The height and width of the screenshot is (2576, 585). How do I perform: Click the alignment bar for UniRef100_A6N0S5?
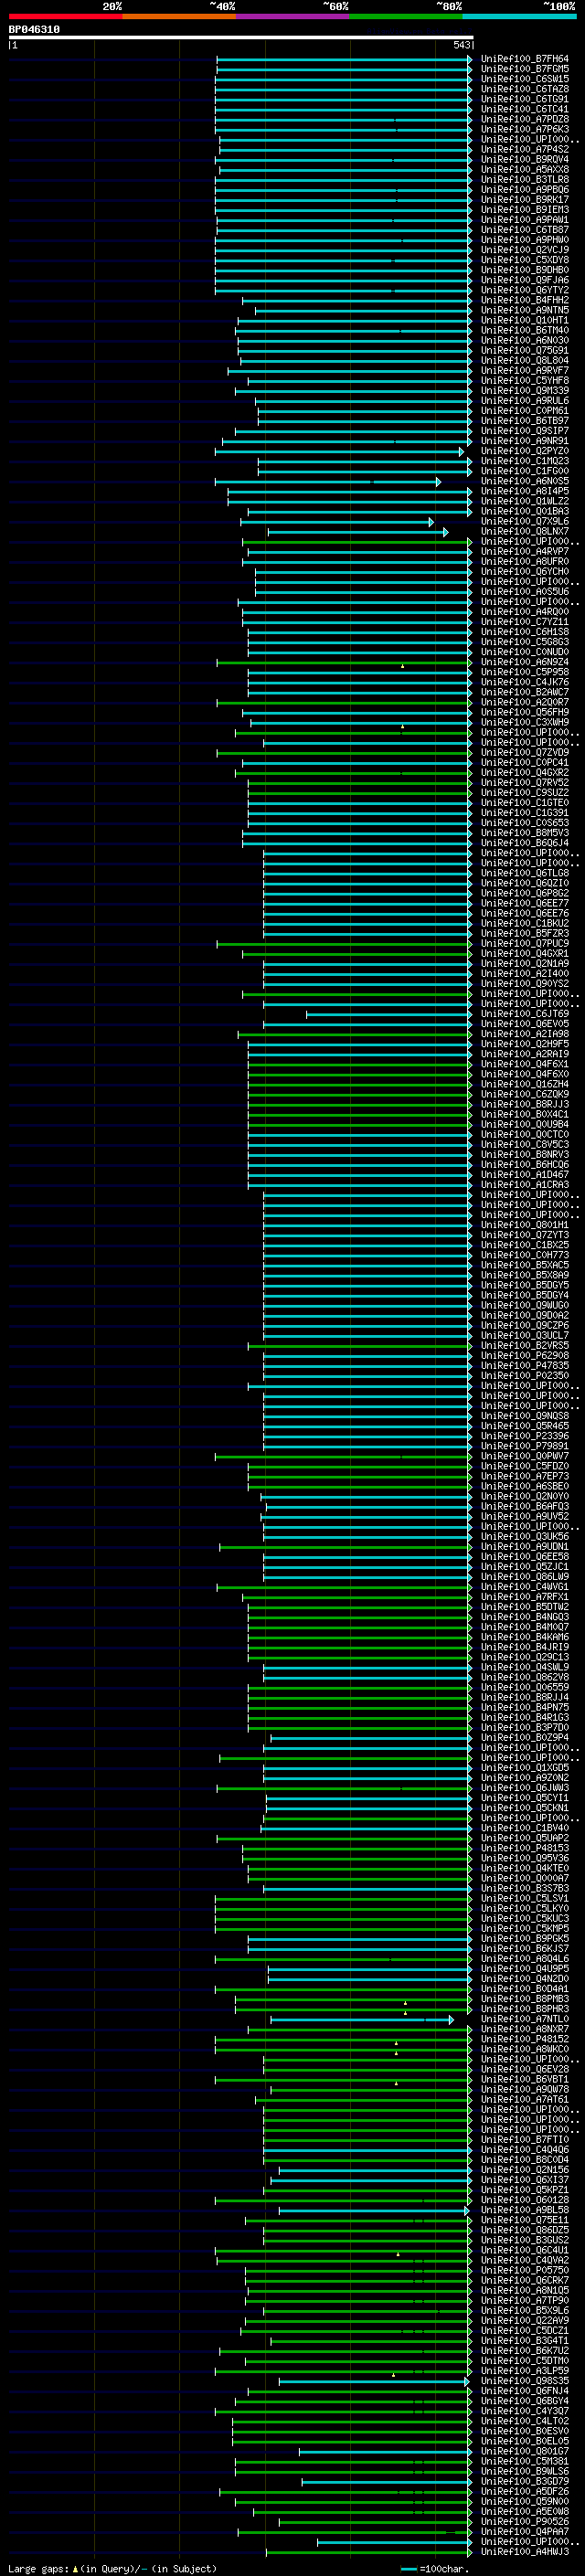pyautogui.click(x=327, y=482)
